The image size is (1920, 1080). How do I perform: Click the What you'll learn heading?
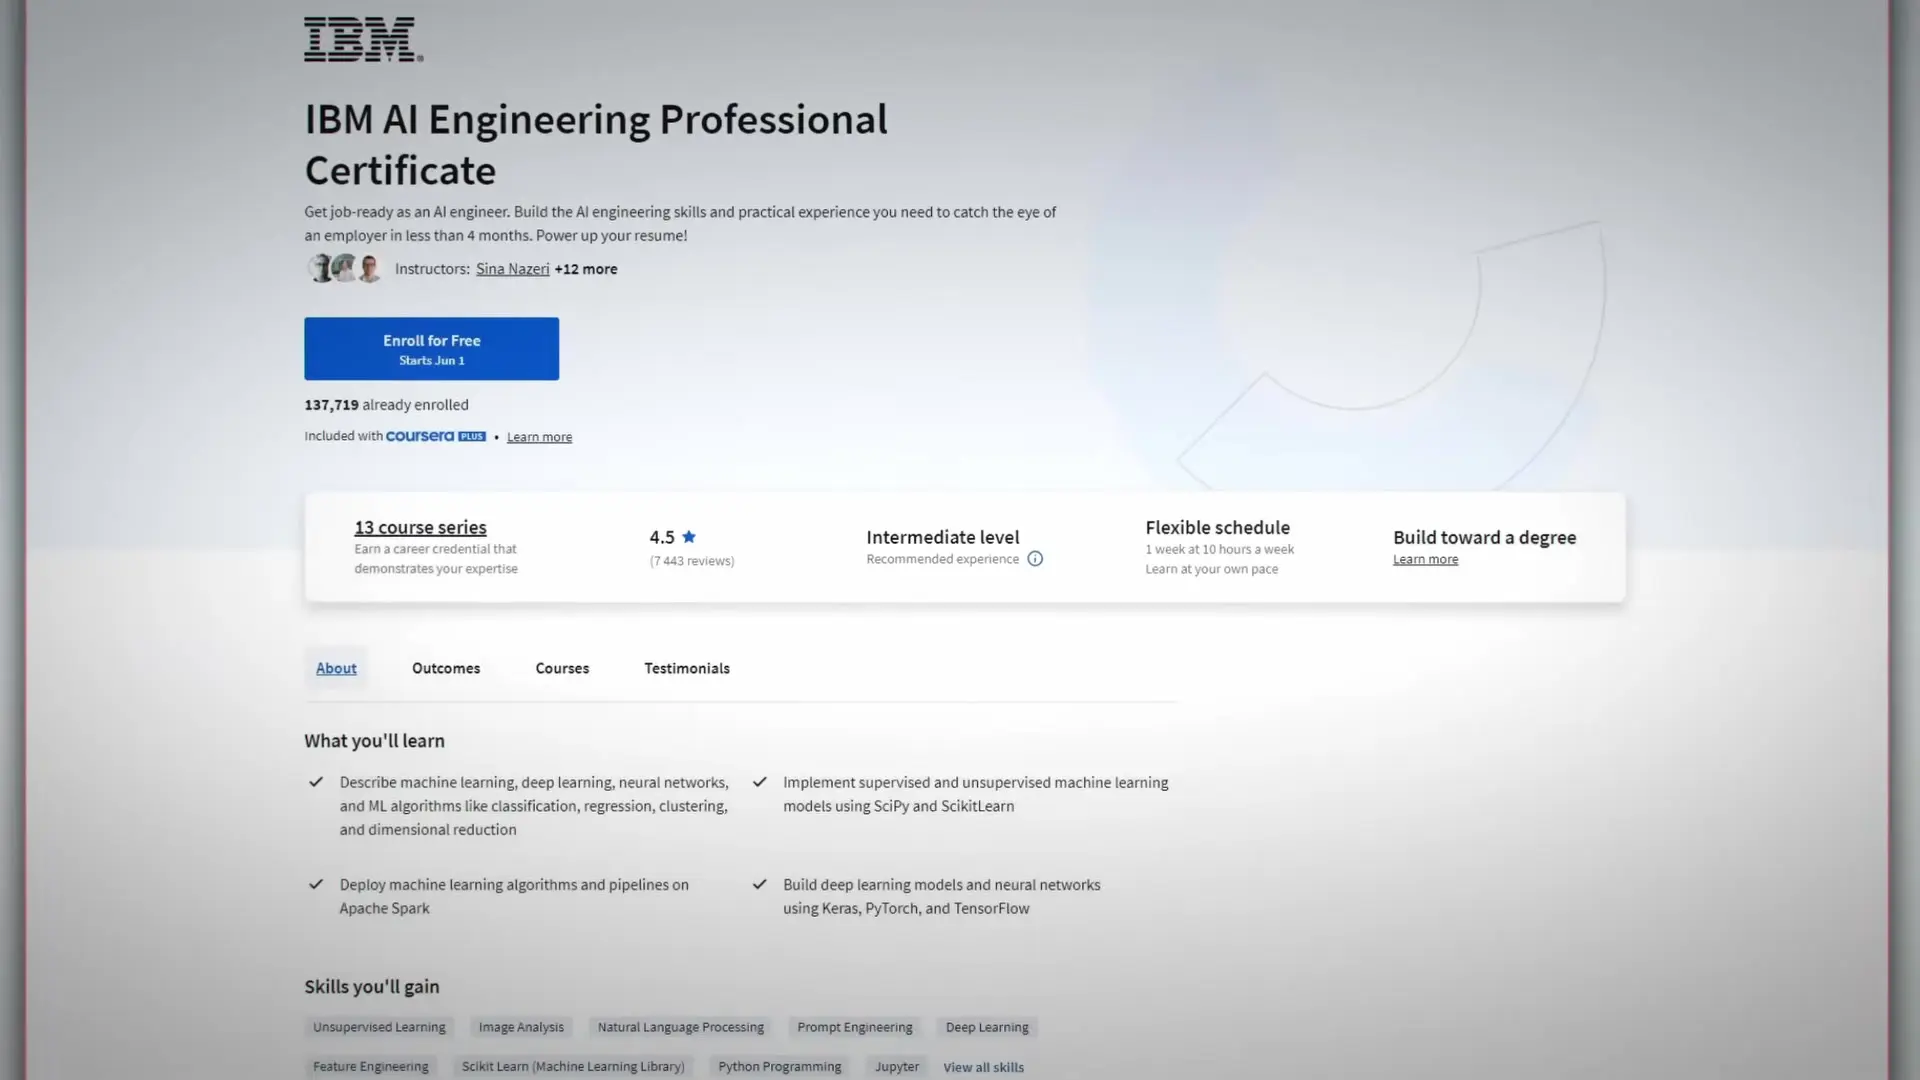374,741
